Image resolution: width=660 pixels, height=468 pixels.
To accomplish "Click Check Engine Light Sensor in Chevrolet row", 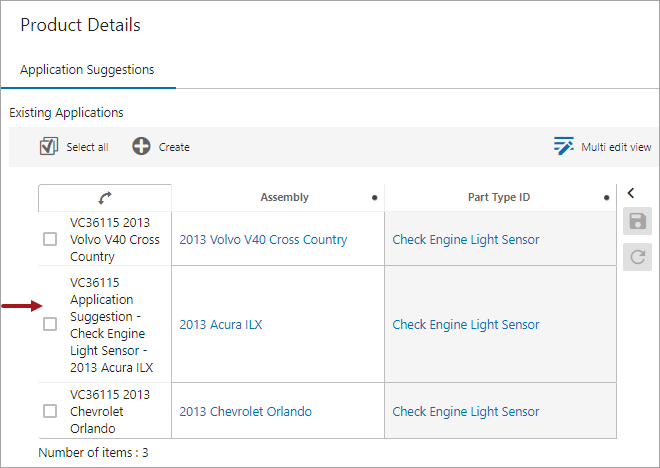I will [x=466, y=411].
